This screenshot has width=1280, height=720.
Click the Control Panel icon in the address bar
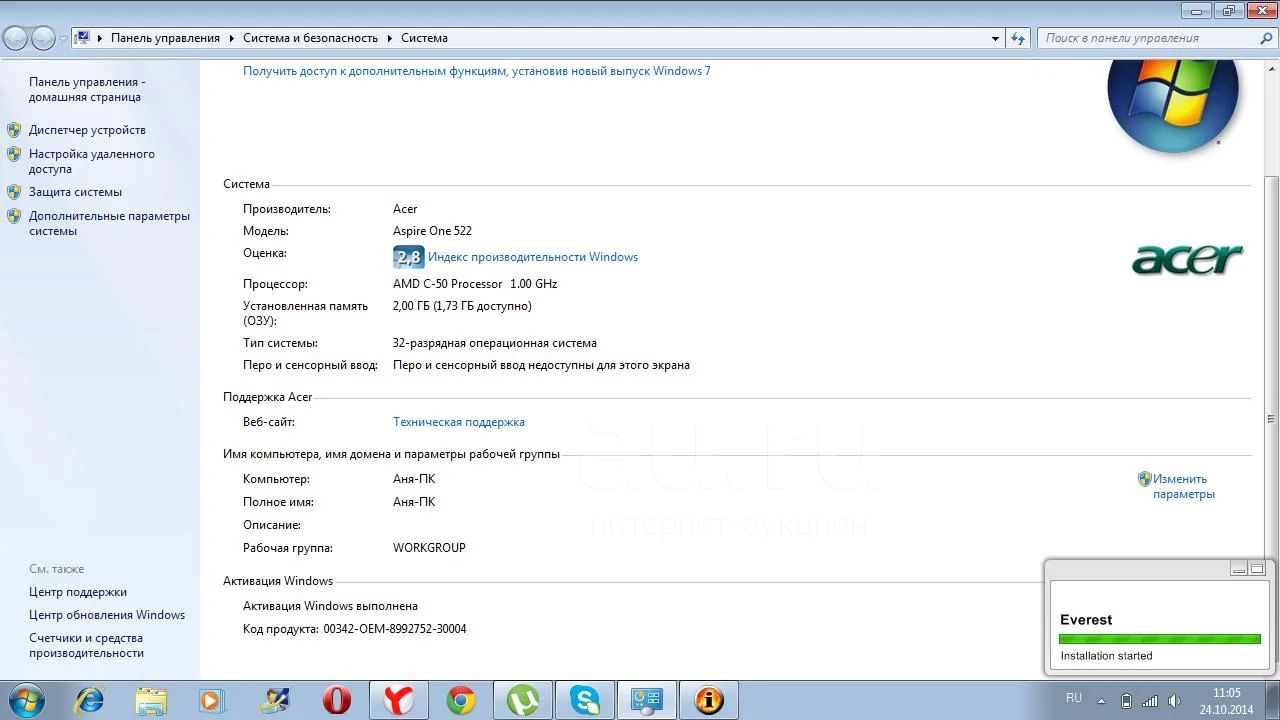click(83, 38)
